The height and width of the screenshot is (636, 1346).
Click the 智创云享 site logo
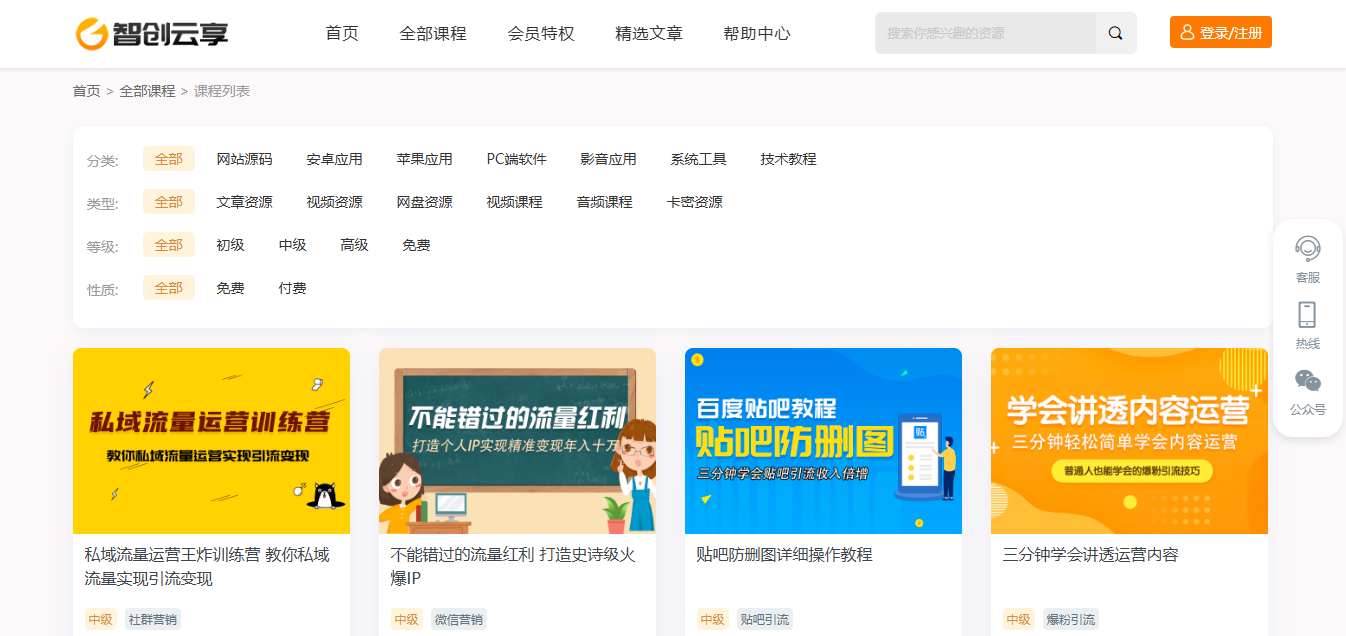click(x=152, y=33)
